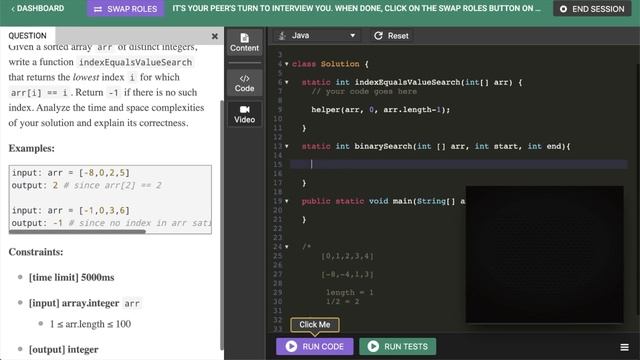Click the '// your code goes here' comment
This screenshot has width=640, height=360.
coord(364,91)
